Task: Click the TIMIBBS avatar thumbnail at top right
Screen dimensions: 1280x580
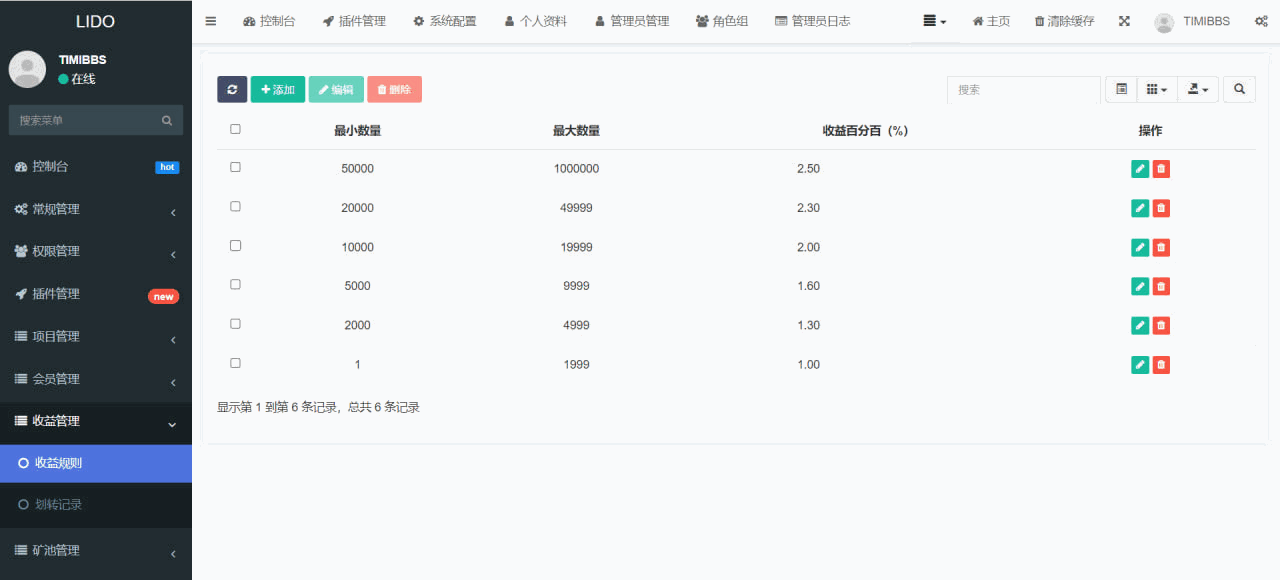Action: (1164, 21)
